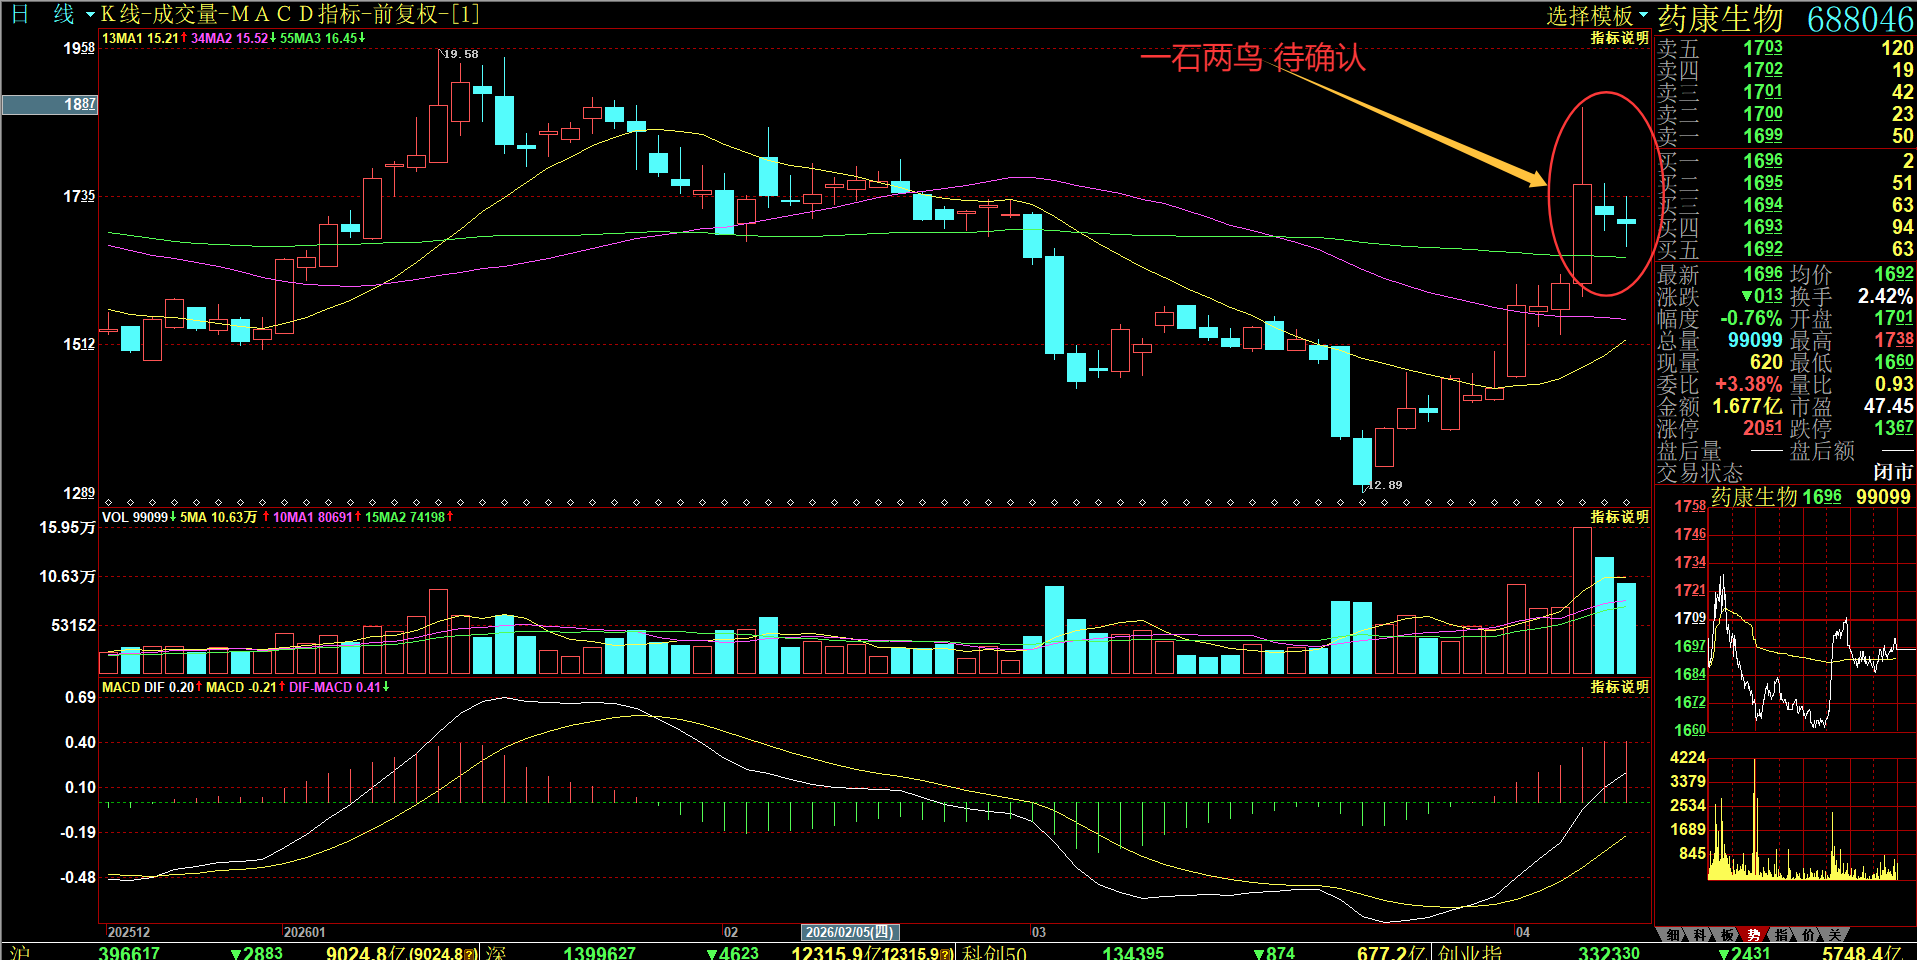The width and height of the screenshot is (1917, 960).
Task: Click the 202512 label on the time axis
Action: (129, 932)
